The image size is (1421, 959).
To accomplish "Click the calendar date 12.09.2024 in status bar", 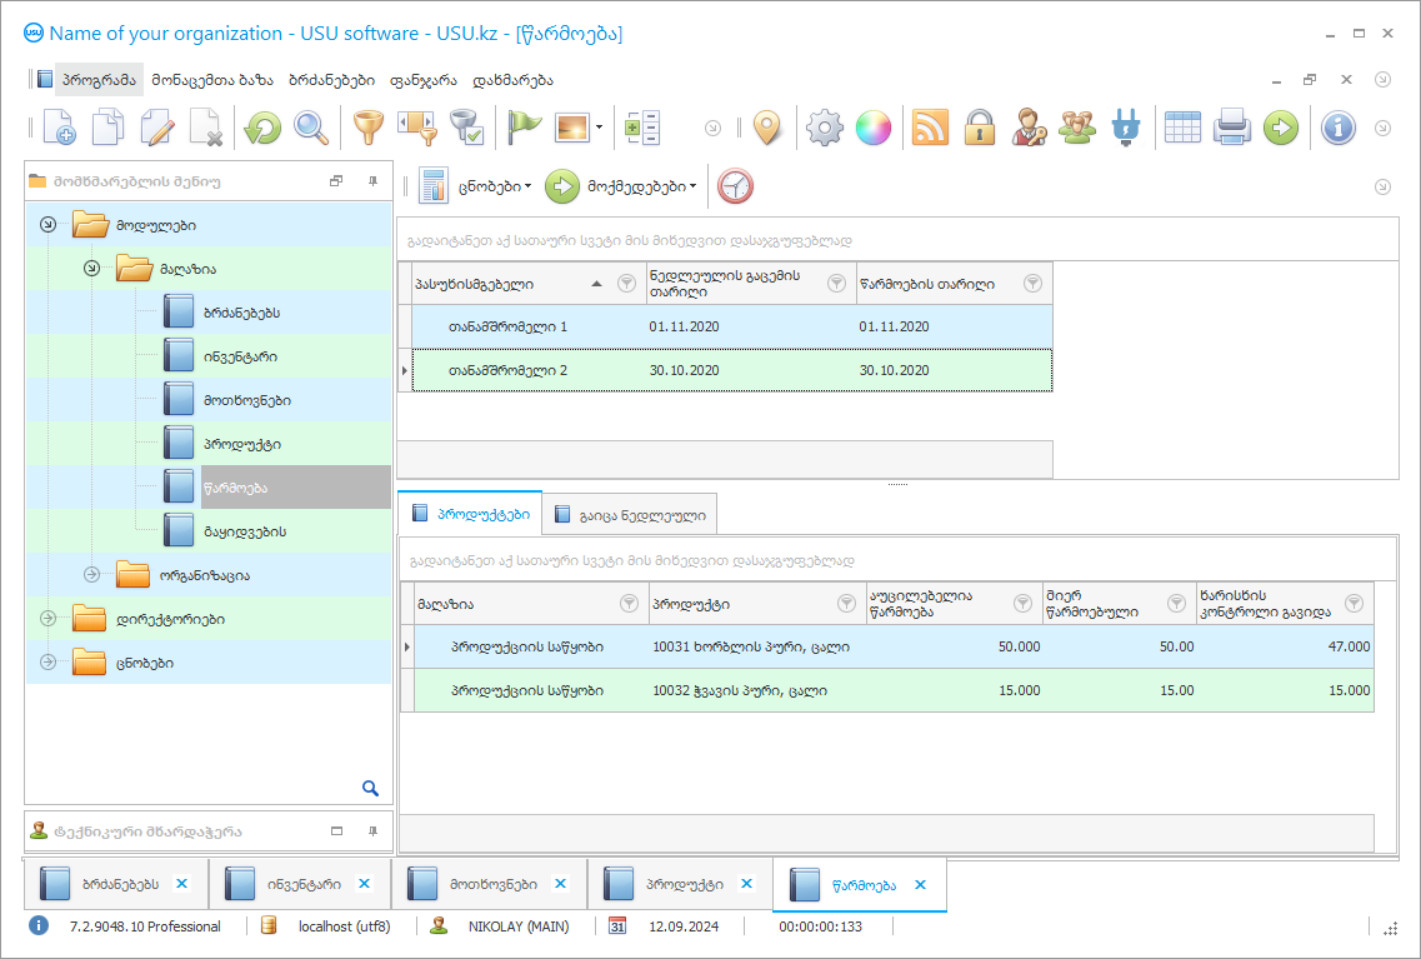I will point(683,927).
